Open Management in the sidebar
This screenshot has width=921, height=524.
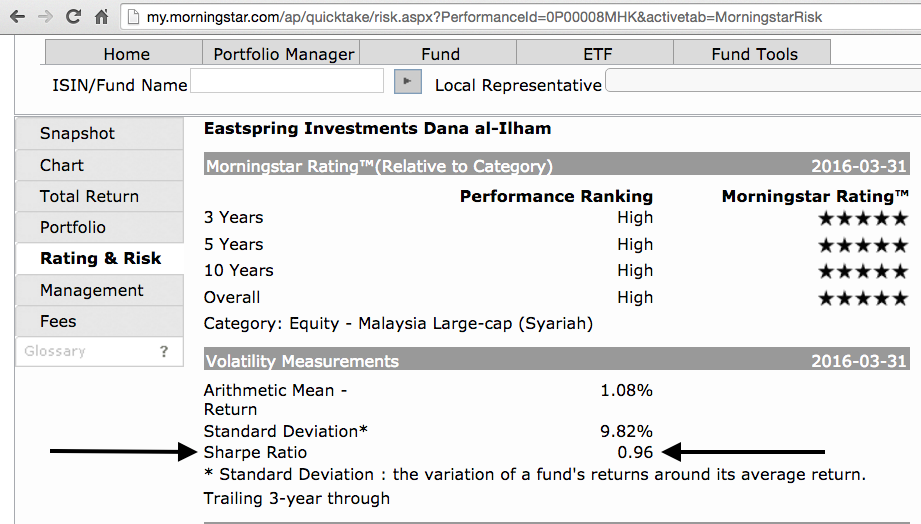coord(92,291)
